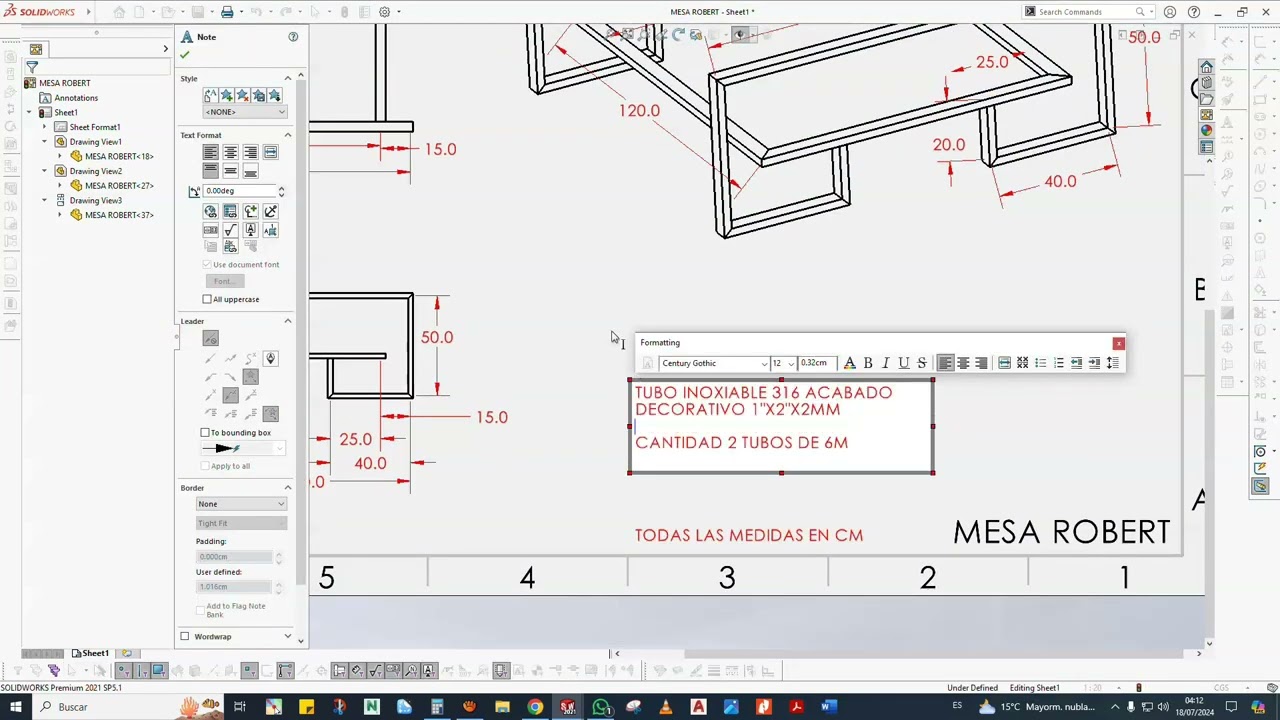Open Word from the taskbar
The image size is (1280, 720).
(x=828, y=707)
